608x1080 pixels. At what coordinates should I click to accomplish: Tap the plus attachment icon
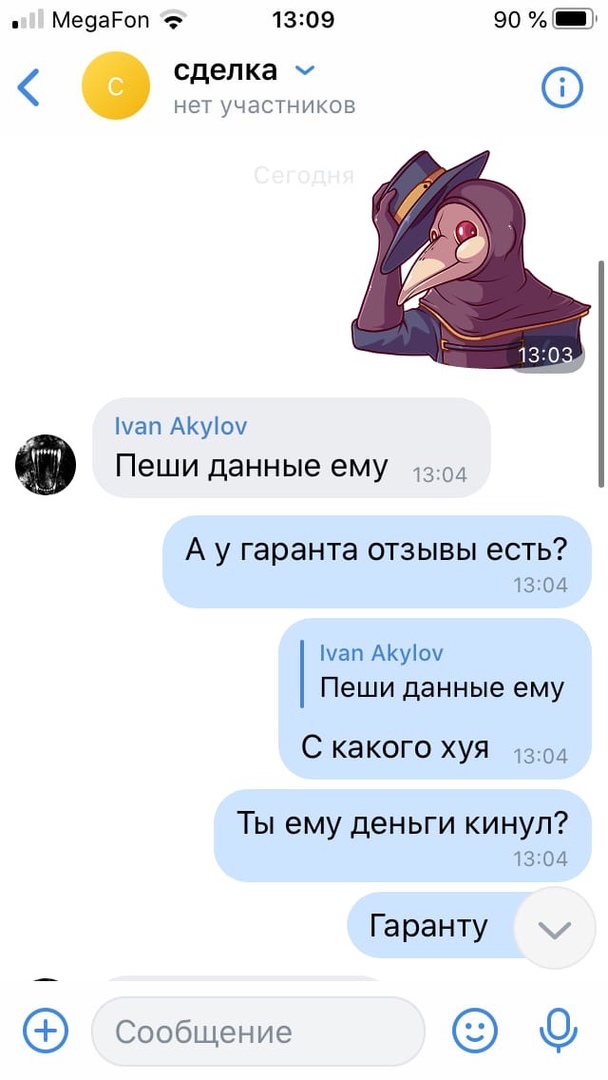point(45,1030)
